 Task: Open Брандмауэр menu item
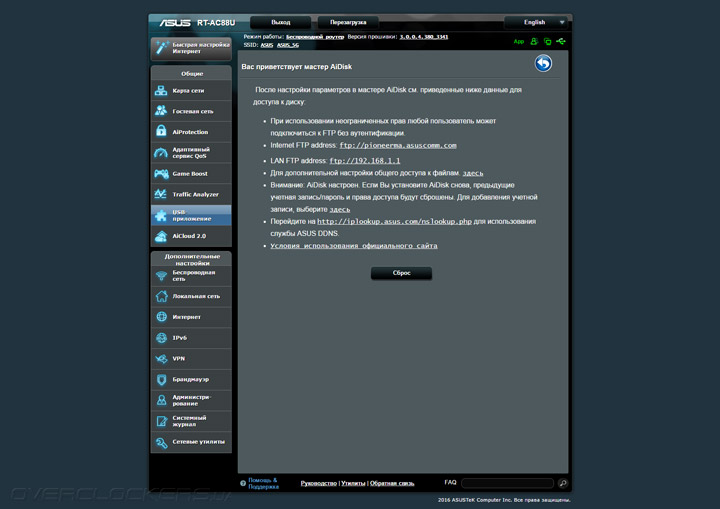(191, 379)
